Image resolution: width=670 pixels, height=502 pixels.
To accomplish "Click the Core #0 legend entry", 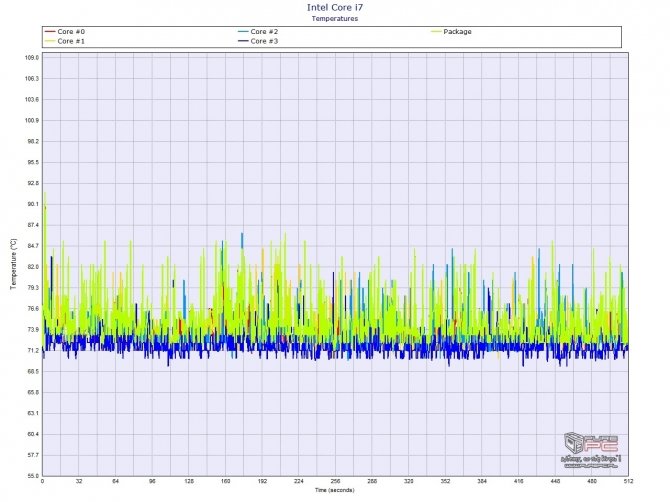I will (65, 32).
